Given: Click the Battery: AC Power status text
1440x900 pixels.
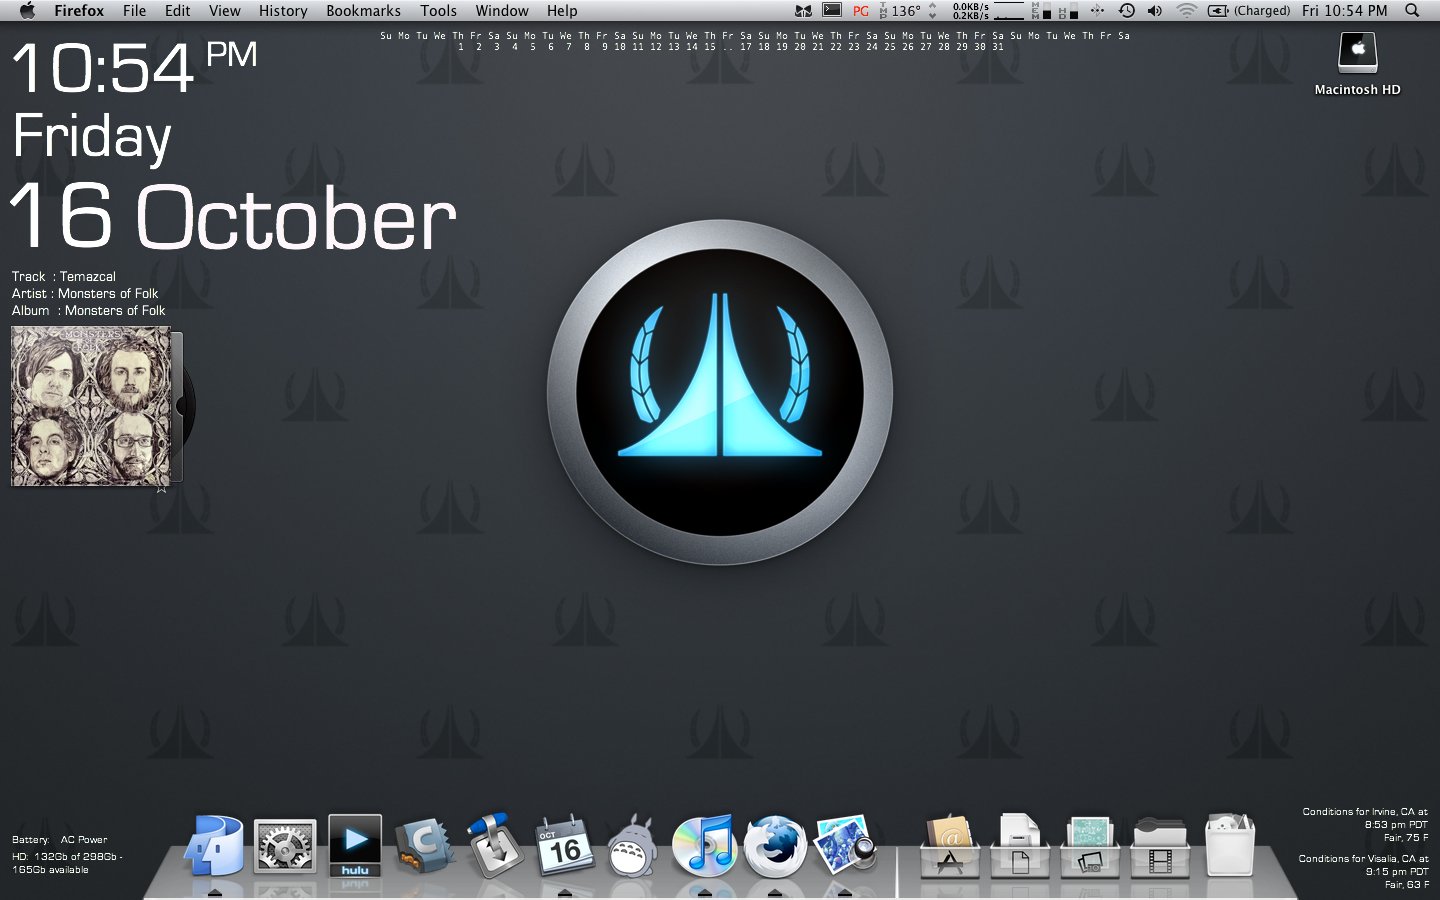Looking at the screenshot, I should 59,840.
